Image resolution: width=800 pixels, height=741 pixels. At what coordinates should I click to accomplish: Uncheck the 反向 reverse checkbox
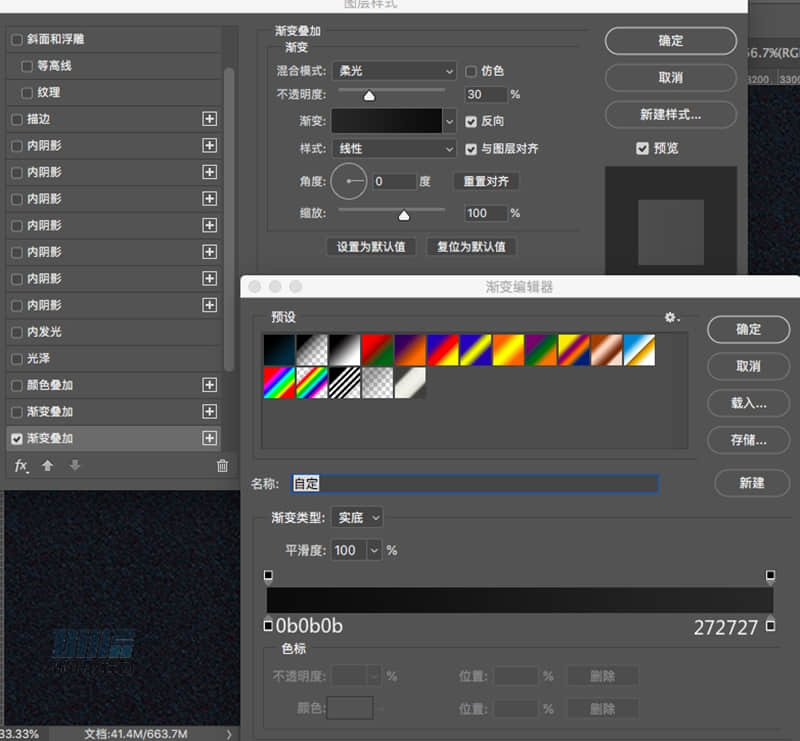470,121
